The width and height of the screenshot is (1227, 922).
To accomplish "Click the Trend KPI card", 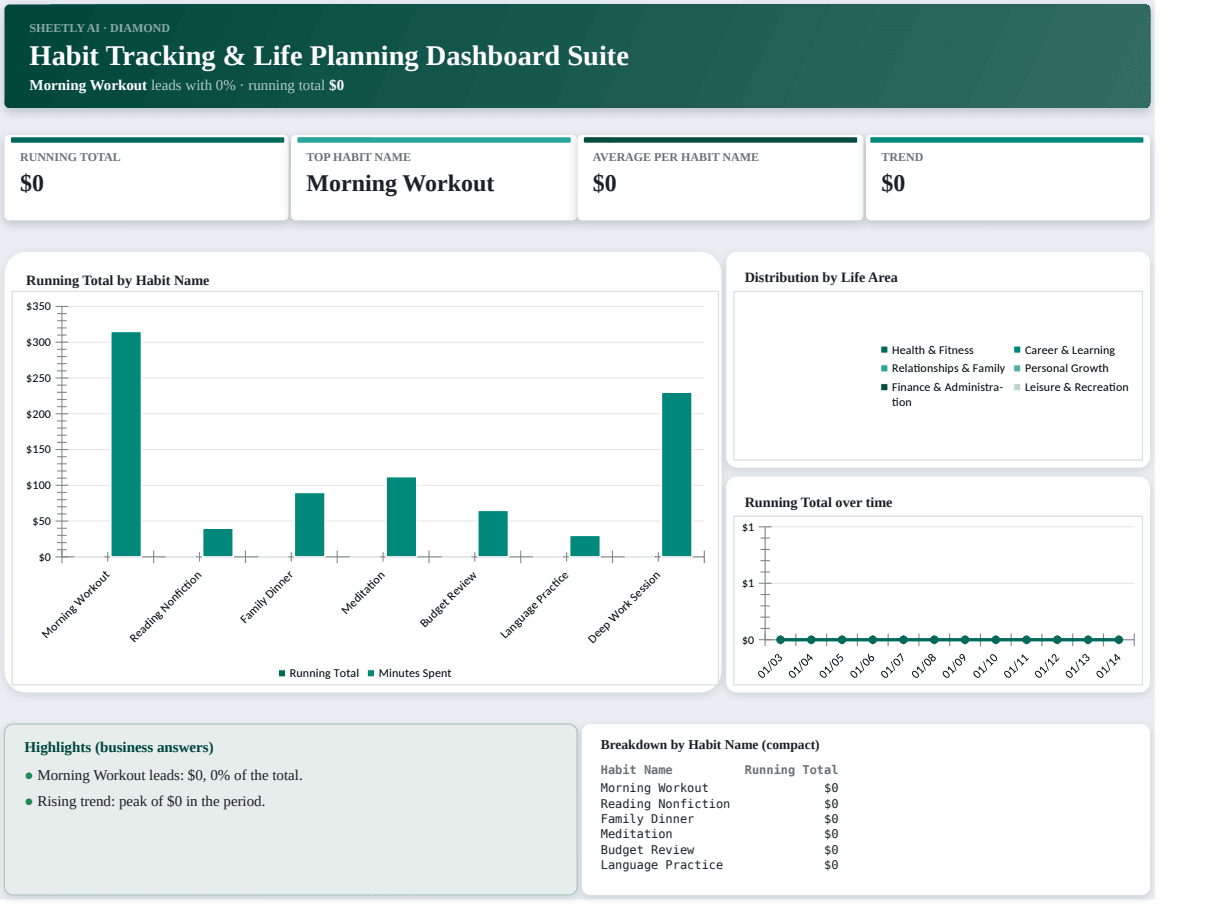I will pos(1007,178).
